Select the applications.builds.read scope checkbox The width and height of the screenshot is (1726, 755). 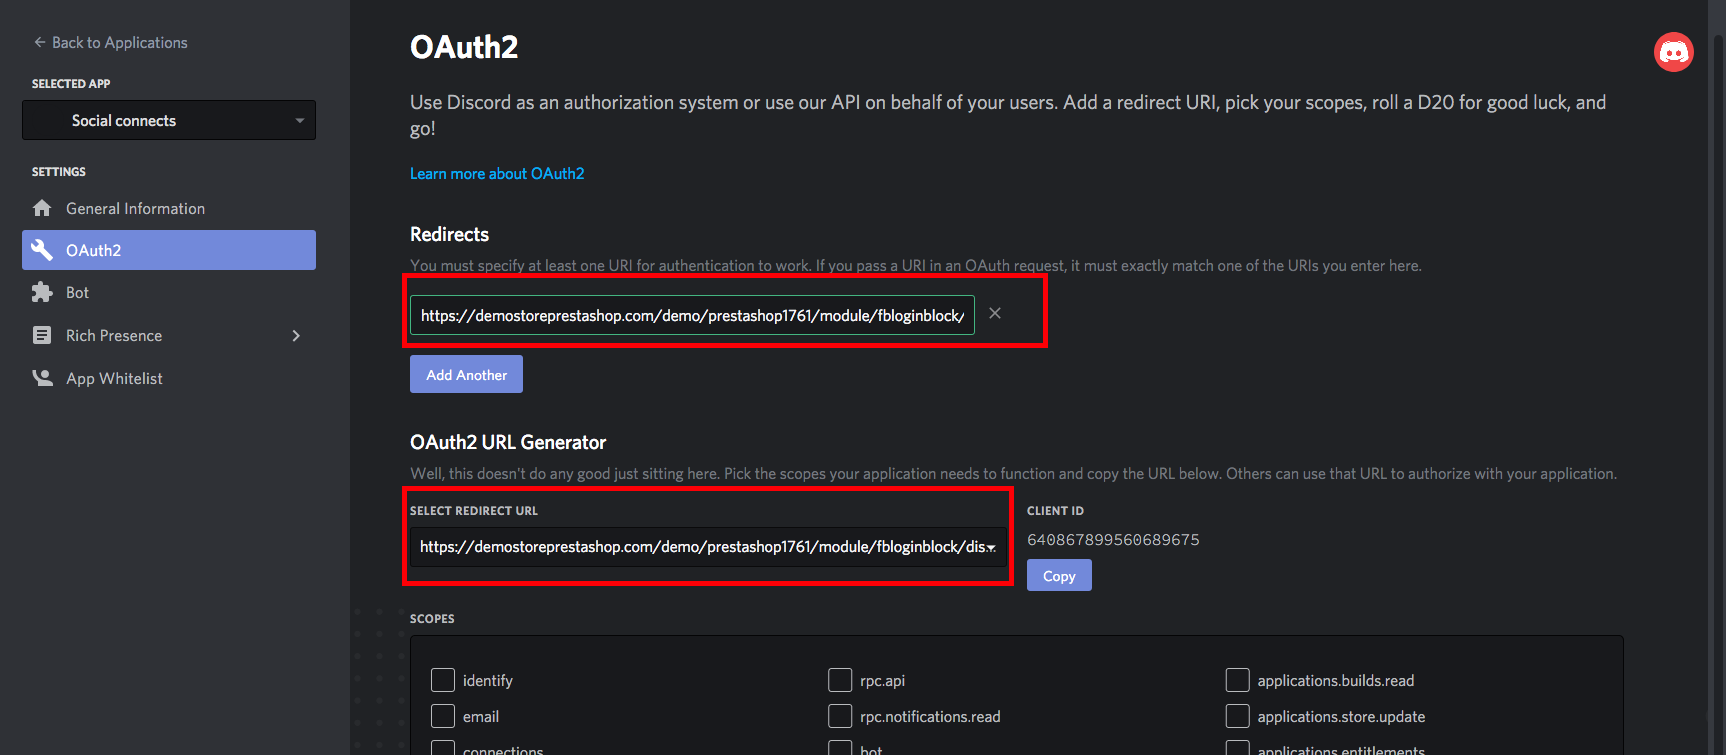[x=1238, y=680]
